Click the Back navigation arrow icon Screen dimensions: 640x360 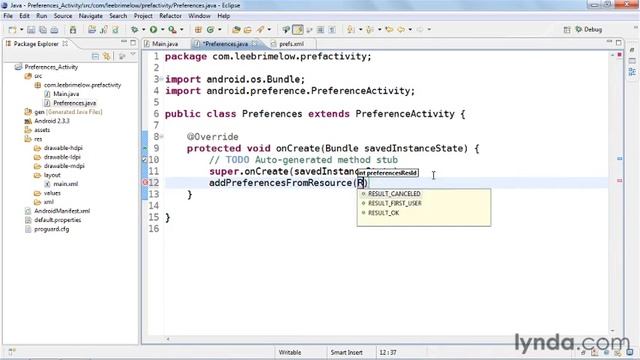click(x=401, y=30)
